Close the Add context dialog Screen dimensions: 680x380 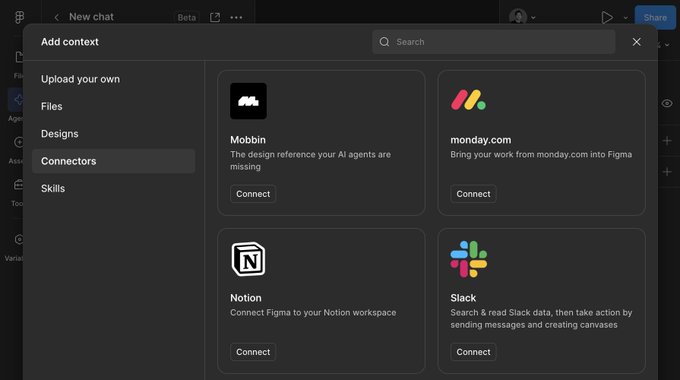pos(636,42)
